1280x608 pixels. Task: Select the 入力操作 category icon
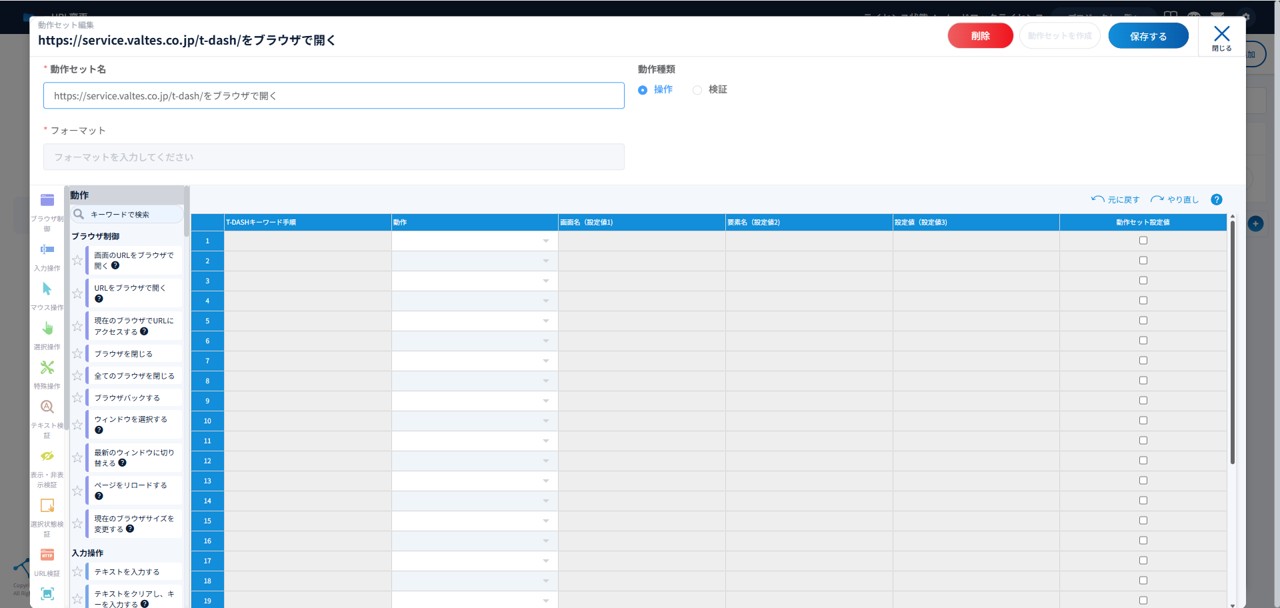(x=47, y=250)
